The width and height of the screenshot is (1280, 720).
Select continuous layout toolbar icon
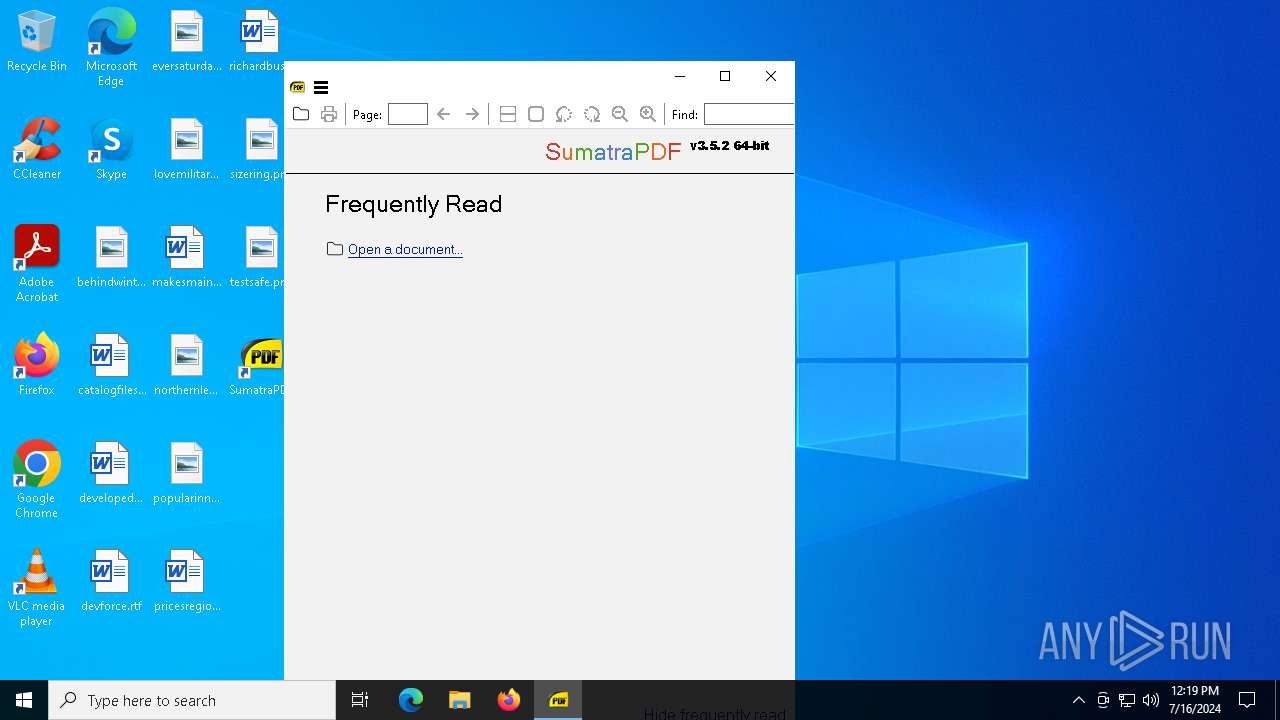tap(508, 114)
